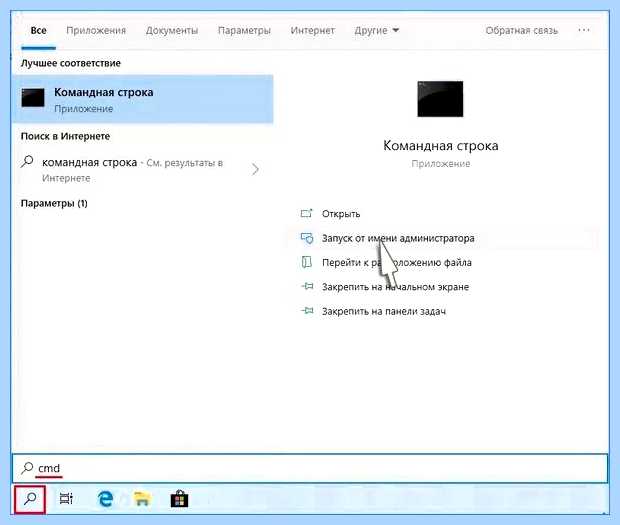Choose Запуск от имени администратора

pyautogui.click(x=398, y=238)
